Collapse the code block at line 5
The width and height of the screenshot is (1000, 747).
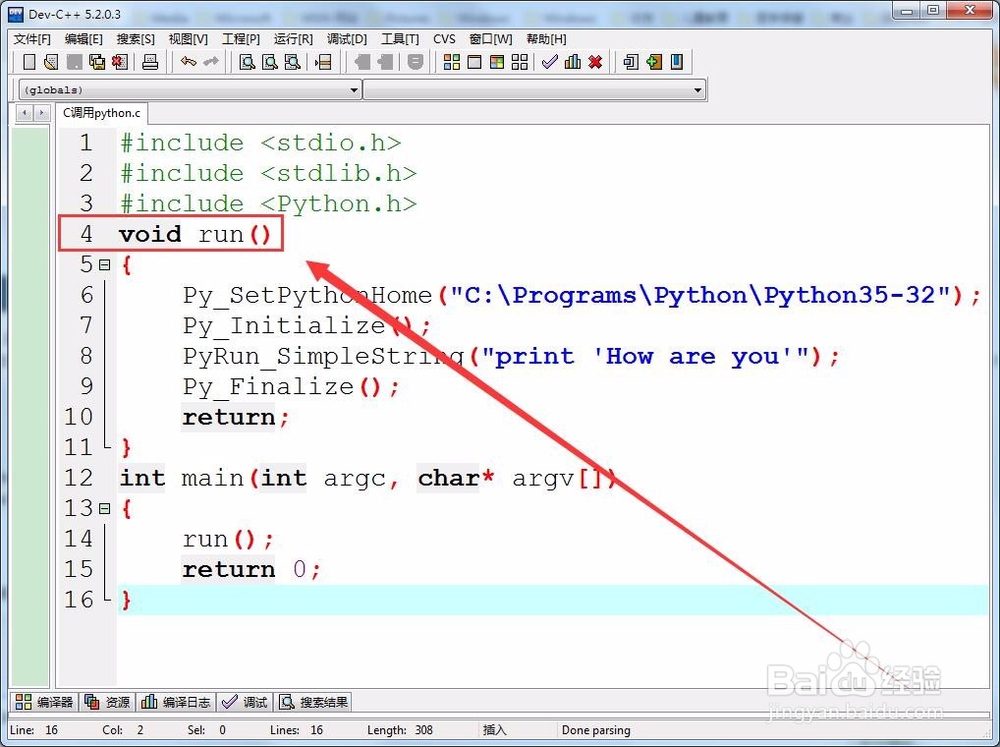[106, 265]
